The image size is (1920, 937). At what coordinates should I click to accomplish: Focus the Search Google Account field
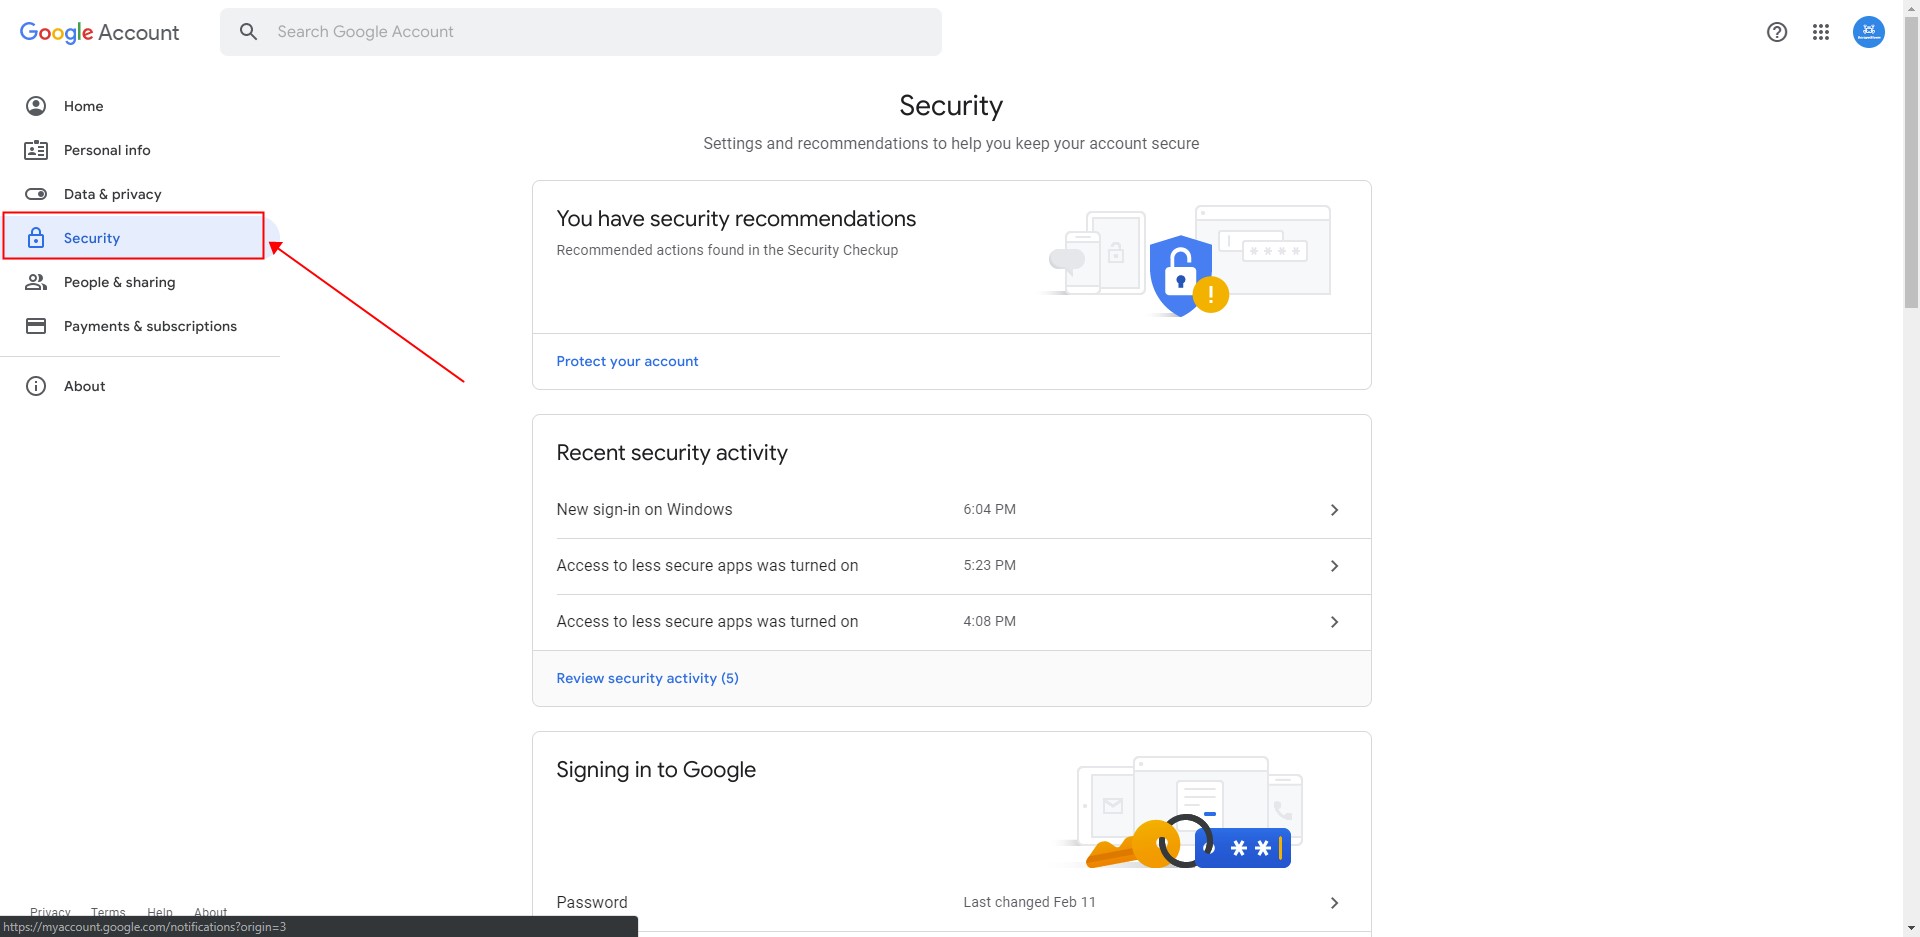pyautogui.click(x=581, y=32)
